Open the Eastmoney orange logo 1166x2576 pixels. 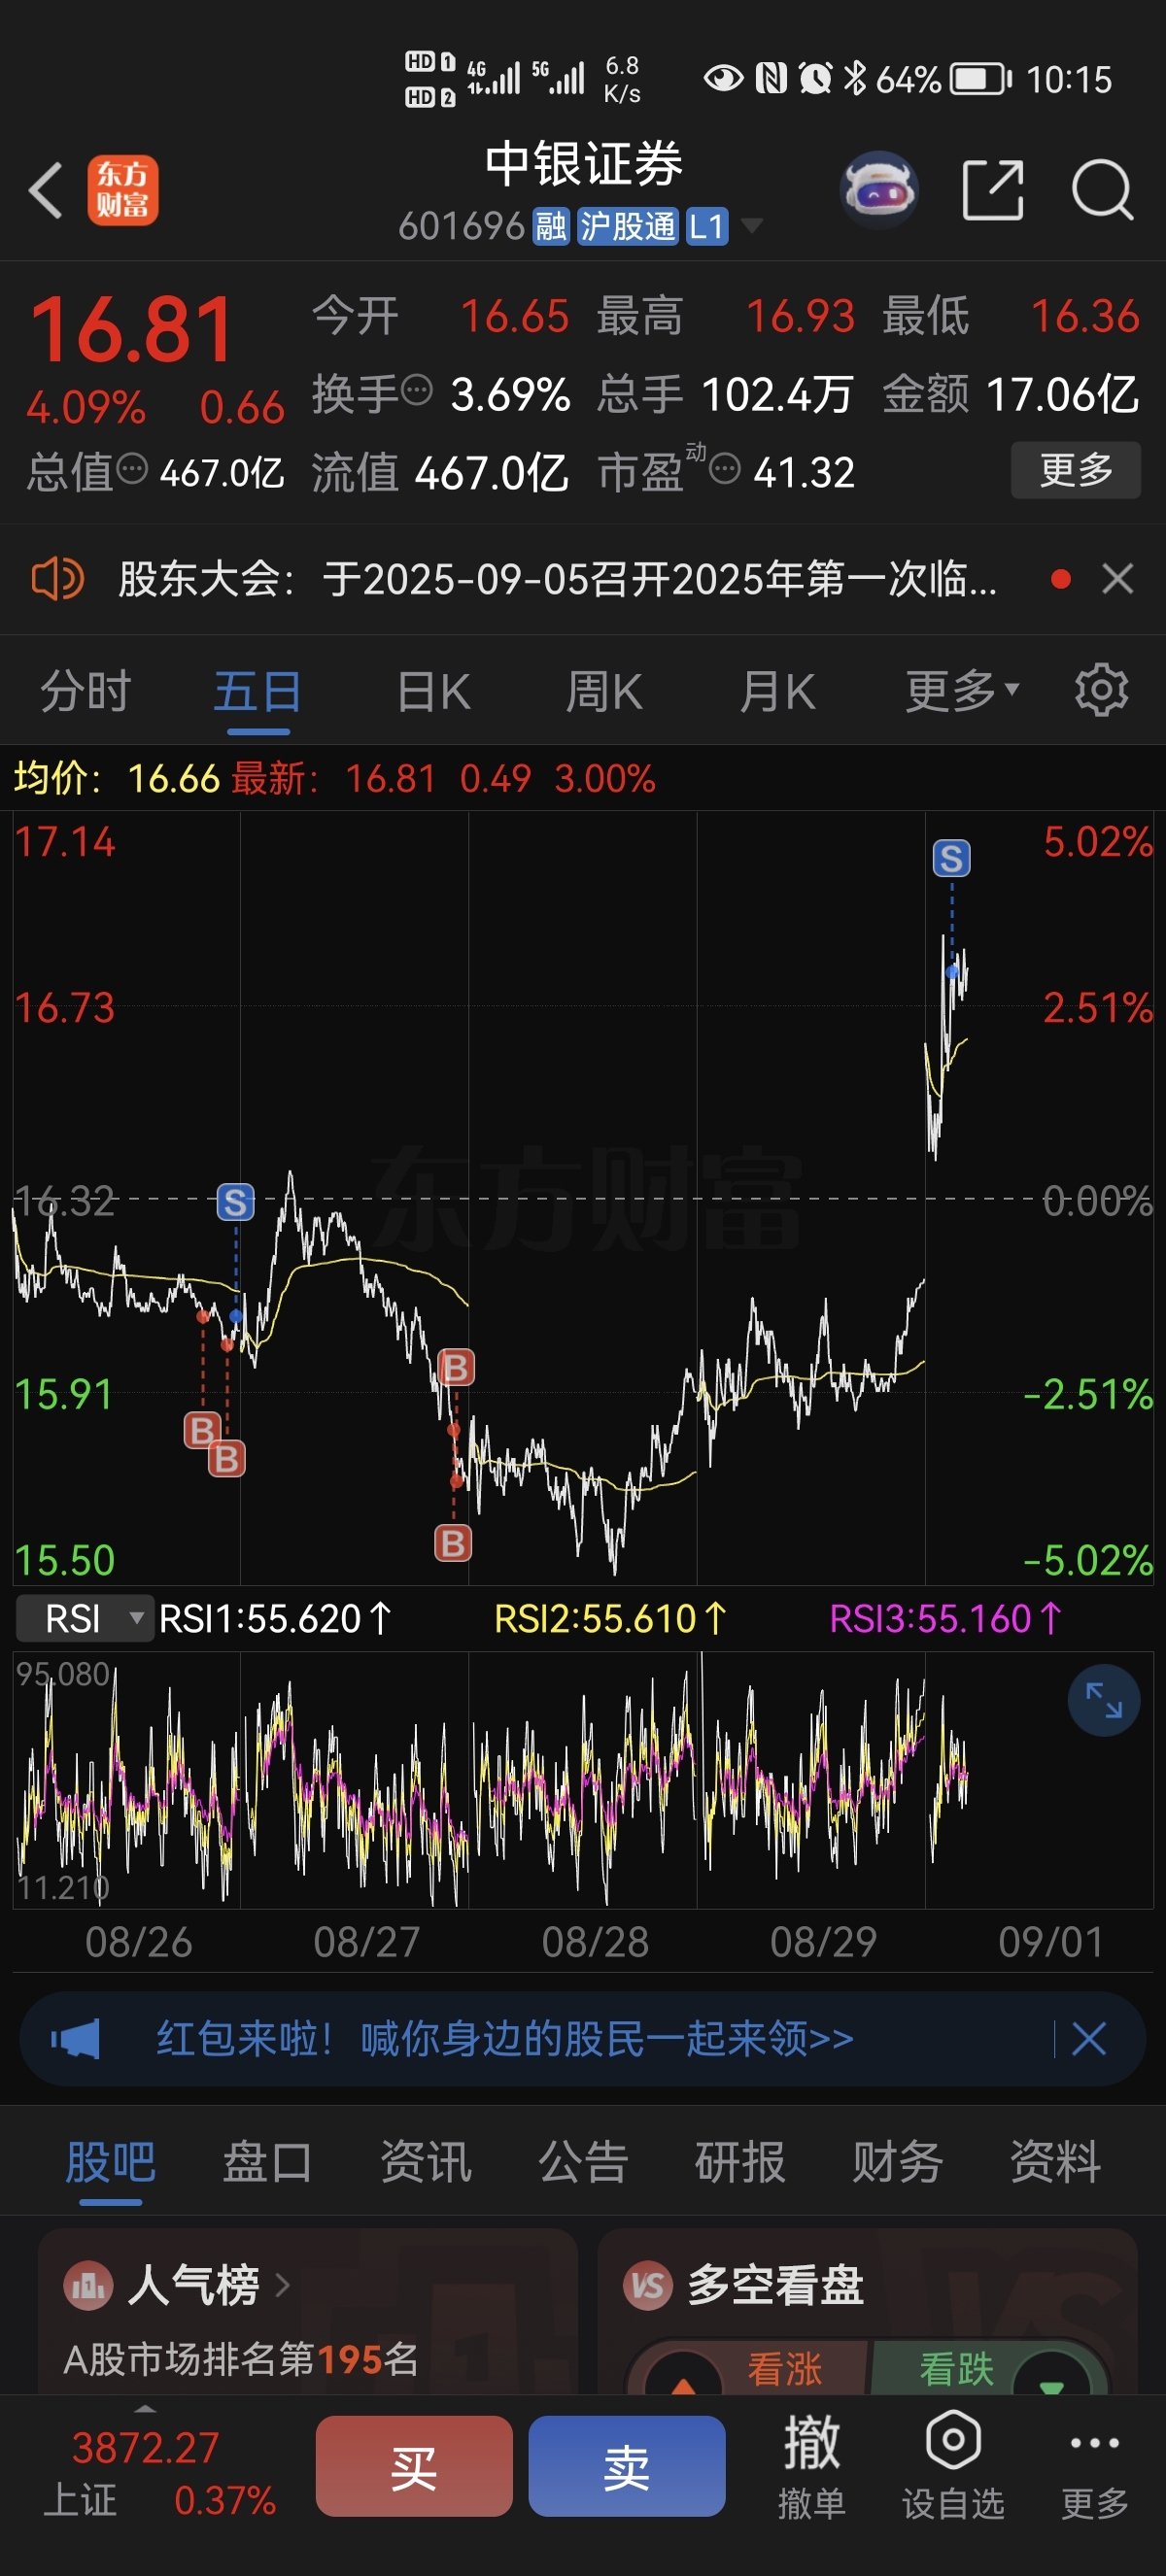tap(123, 190)
